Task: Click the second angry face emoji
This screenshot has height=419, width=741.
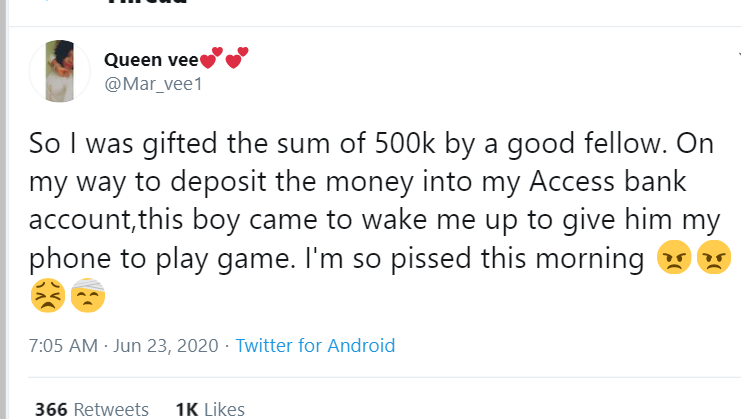Action: click(x=713, y=259)
